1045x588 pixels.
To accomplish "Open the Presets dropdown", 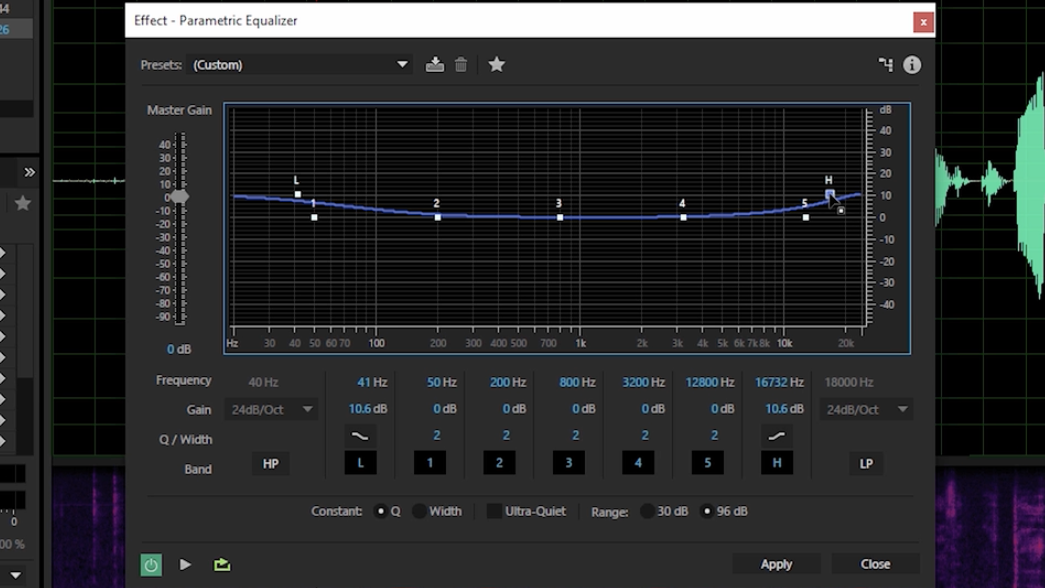I will pyautogui.click(x=300, y=65).
